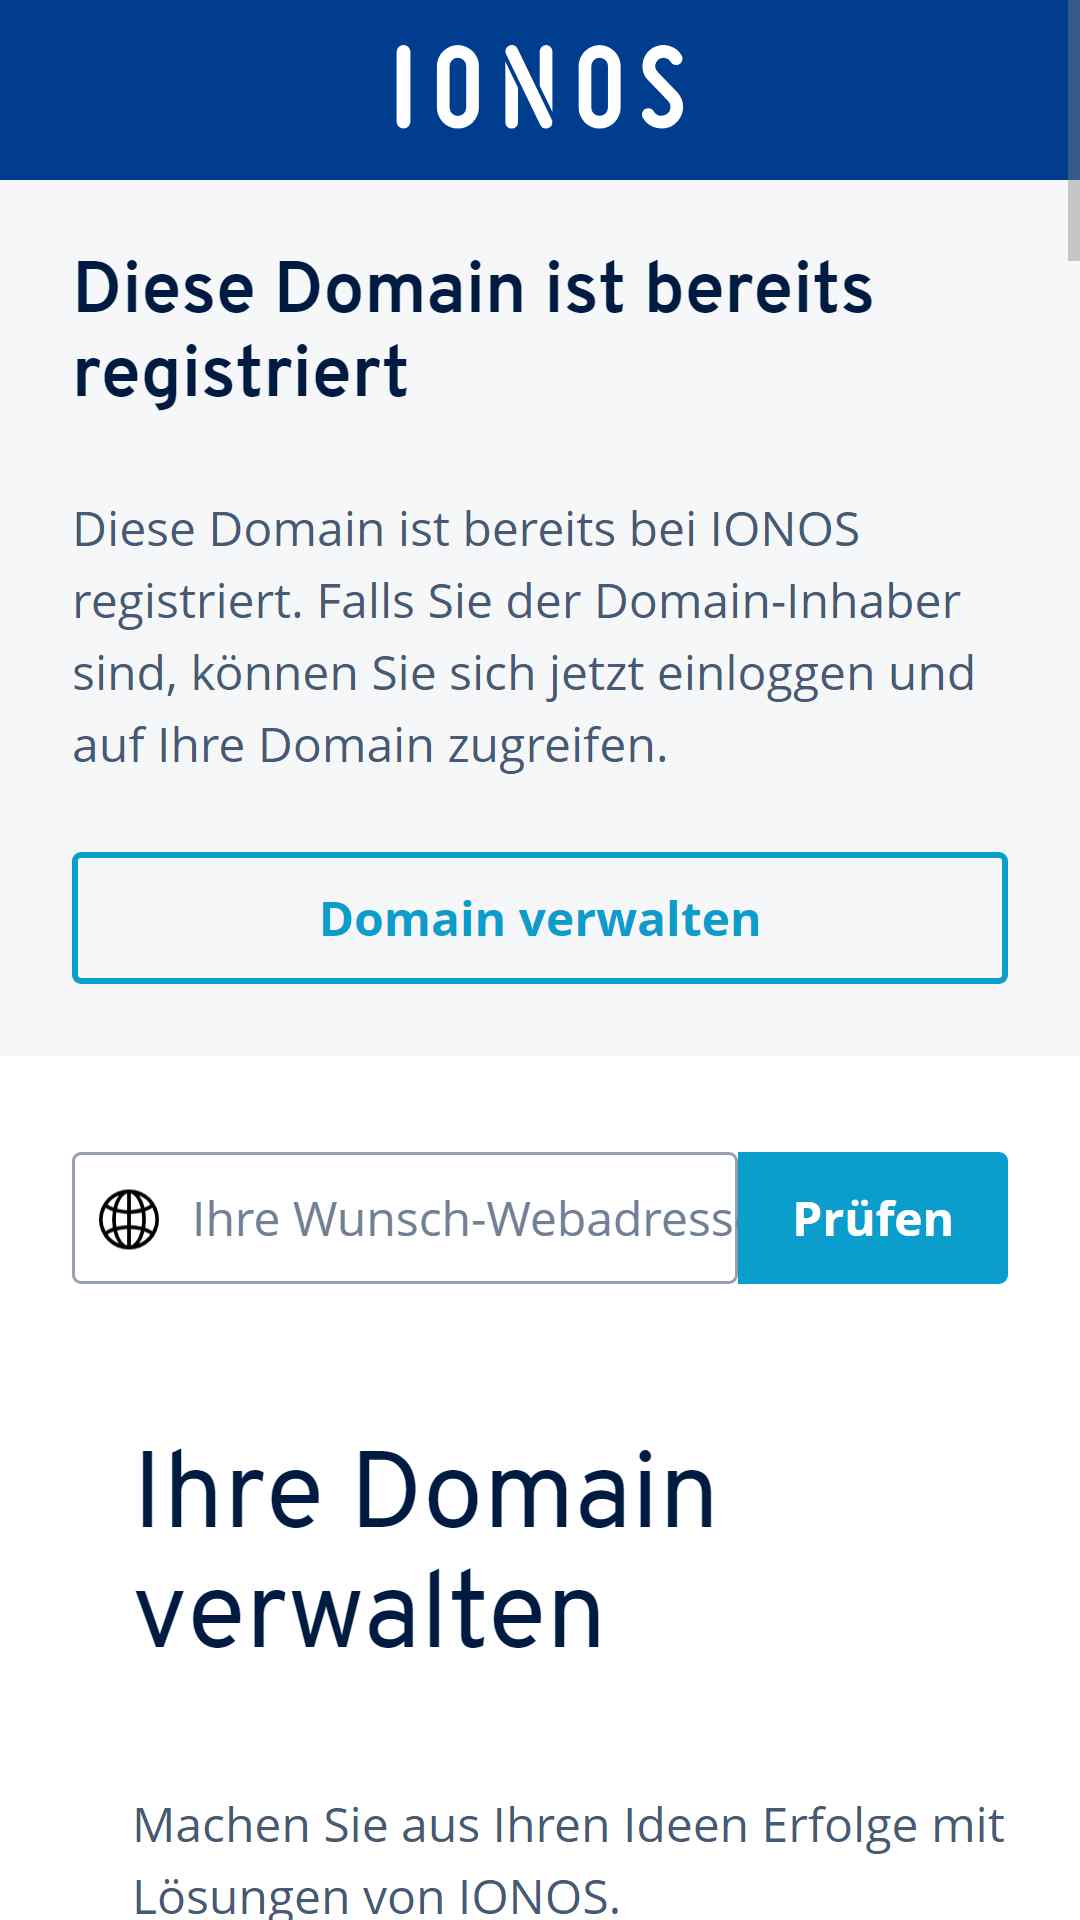Viewport: 1080px width, 1920px height.
Task: Click the heading Diese Domain ist bereits registriert
Action: click(x=474, y=329)
